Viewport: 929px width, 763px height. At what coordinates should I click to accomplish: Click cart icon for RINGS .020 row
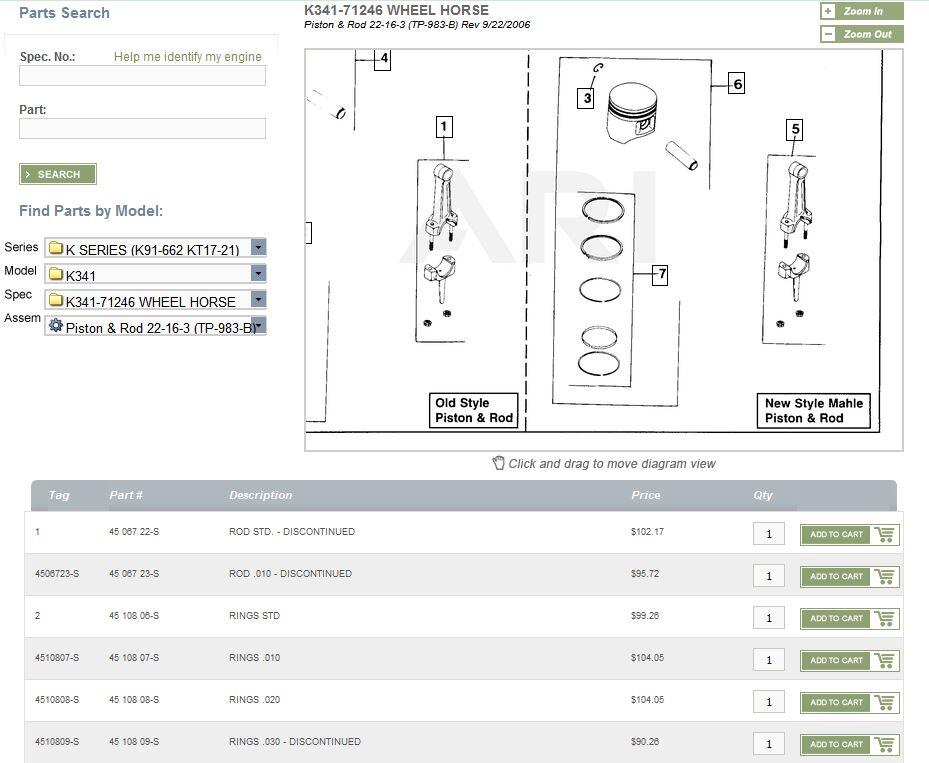pyautogui.click(x=885, y=703)
